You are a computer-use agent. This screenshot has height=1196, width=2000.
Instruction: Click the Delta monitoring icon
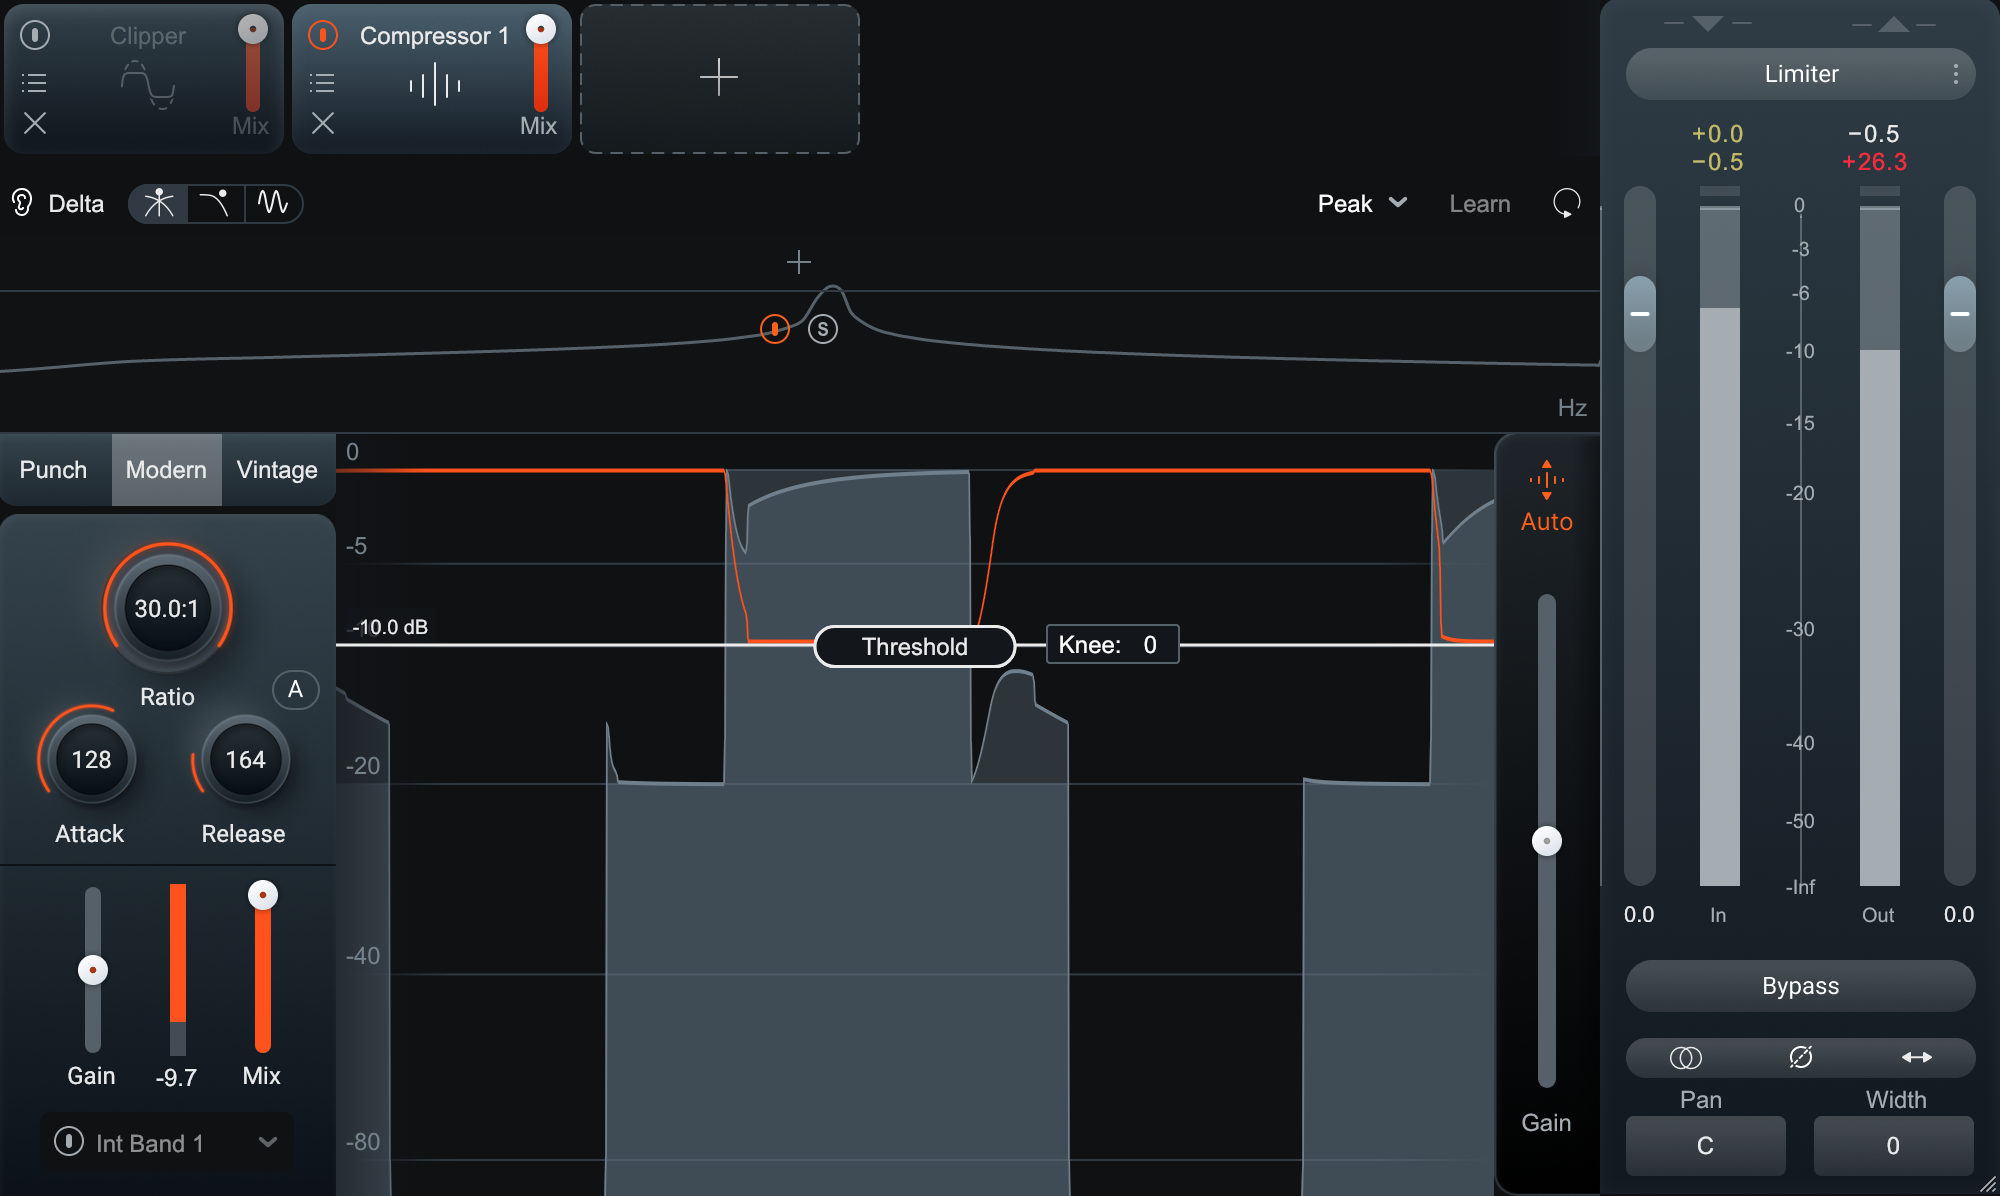click(x=26, y=201)
